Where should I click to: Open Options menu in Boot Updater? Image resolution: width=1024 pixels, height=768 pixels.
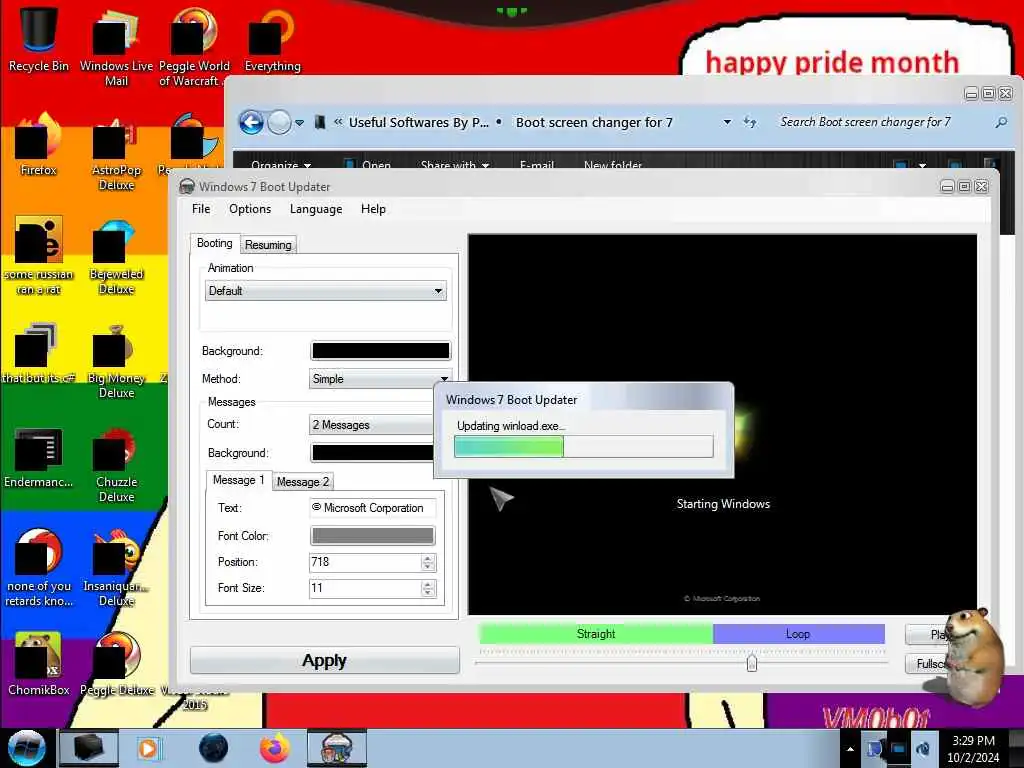click(x=249, y=209)
